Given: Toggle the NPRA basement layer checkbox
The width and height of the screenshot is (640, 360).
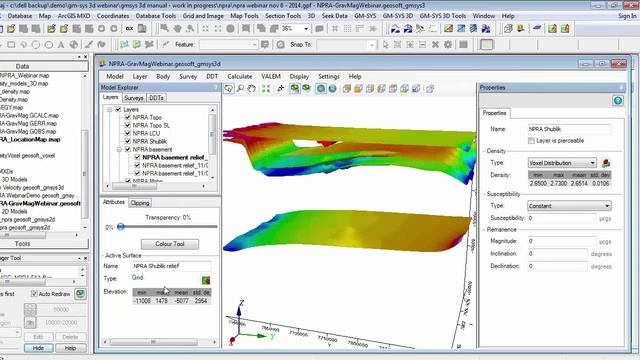Looking at the screenshot, I should click(127, 149).
